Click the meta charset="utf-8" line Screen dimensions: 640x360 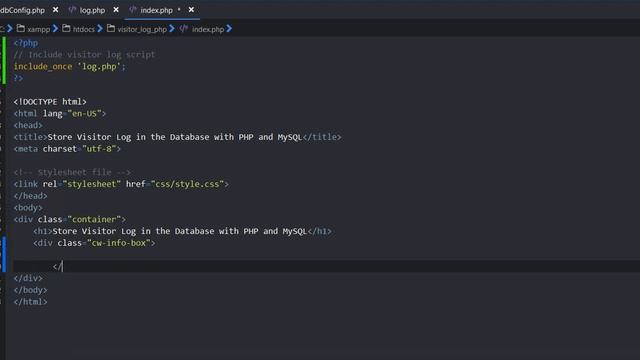(67, 149)
